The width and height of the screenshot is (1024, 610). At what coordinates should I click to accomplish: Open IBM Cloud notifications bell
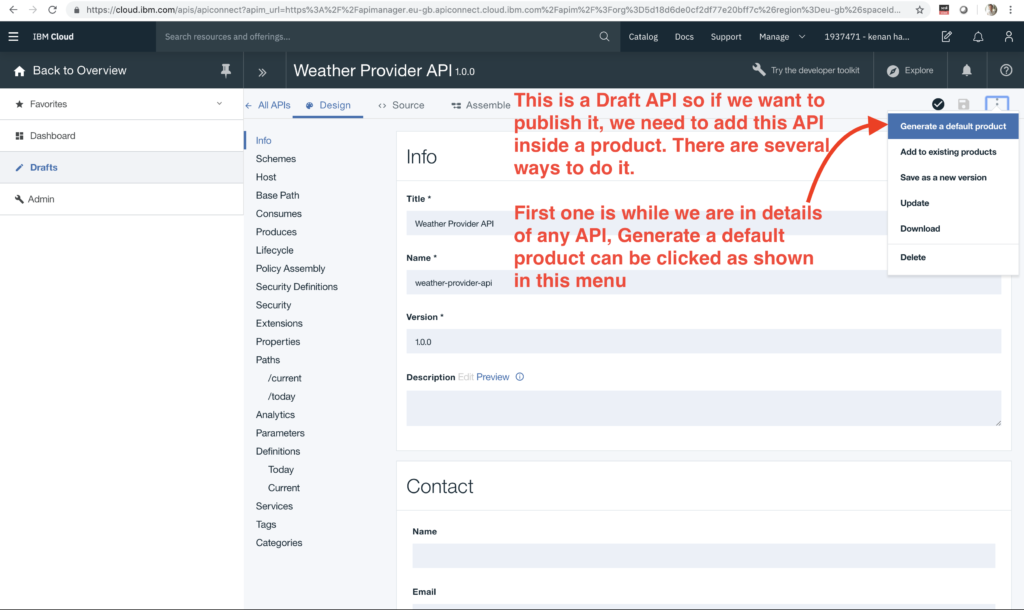click(x=978, y=37)
